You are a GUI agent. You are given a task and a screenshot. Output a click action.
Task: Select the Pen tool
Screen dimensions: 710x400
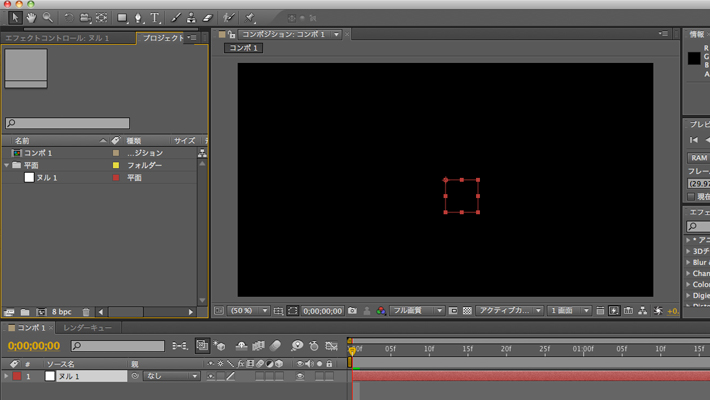coord(138,17)
